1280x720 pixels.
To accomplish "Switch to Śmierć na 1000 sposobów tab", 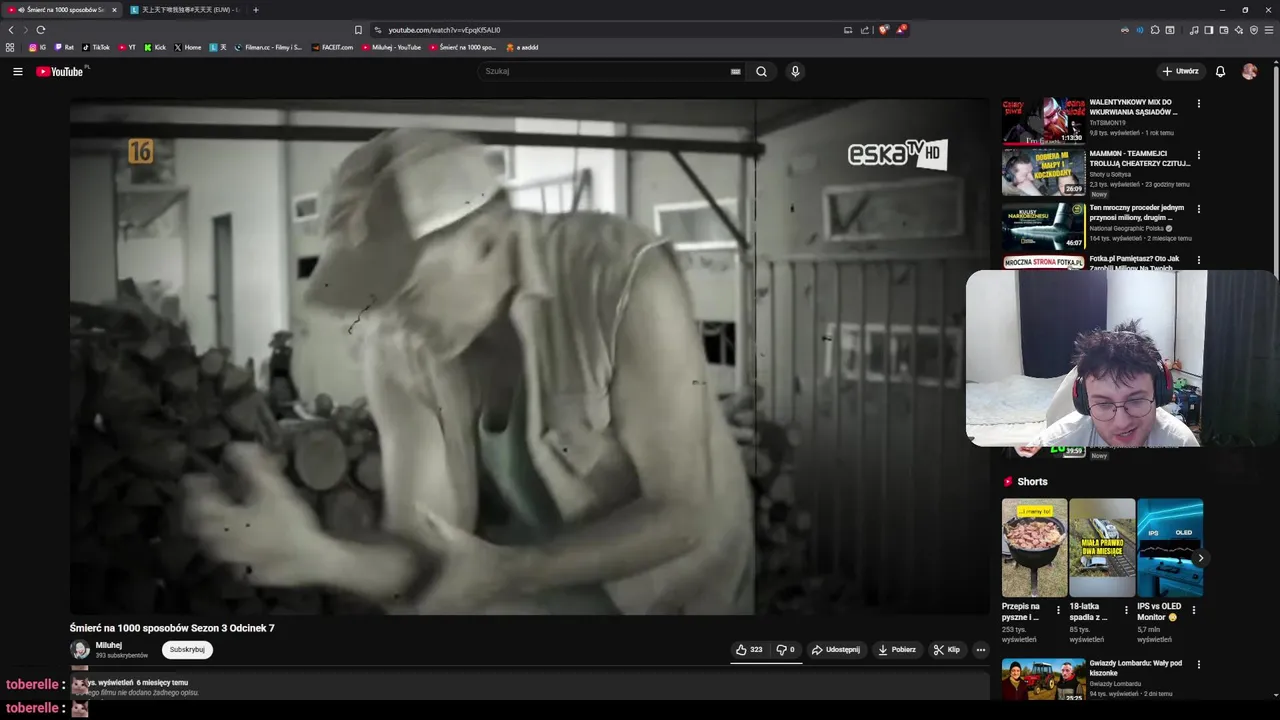I will coord(62,10).
